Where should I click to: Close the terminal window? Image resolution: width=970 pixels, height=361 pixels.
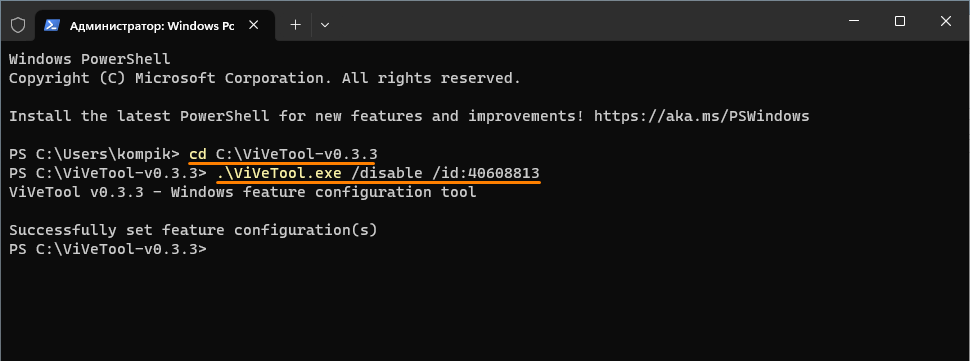click(x=945, y=21)
